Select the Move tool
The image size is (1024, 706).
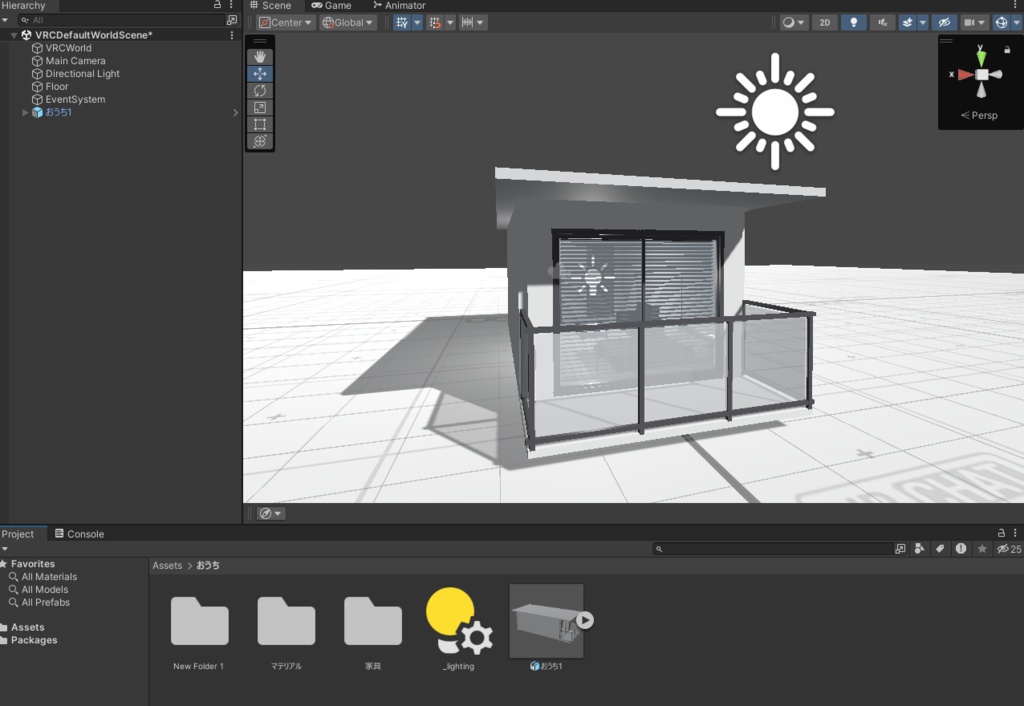(x=260, y=74)
